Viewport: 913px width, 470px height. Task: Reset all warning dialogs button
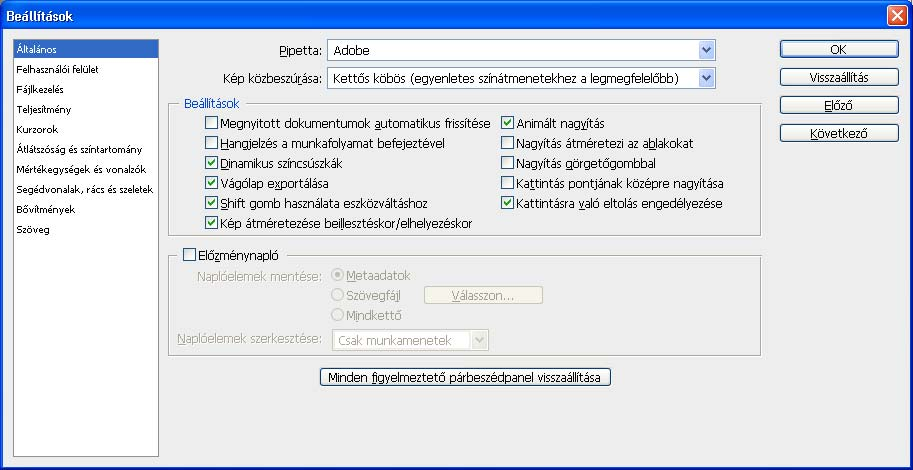(465, 377)
